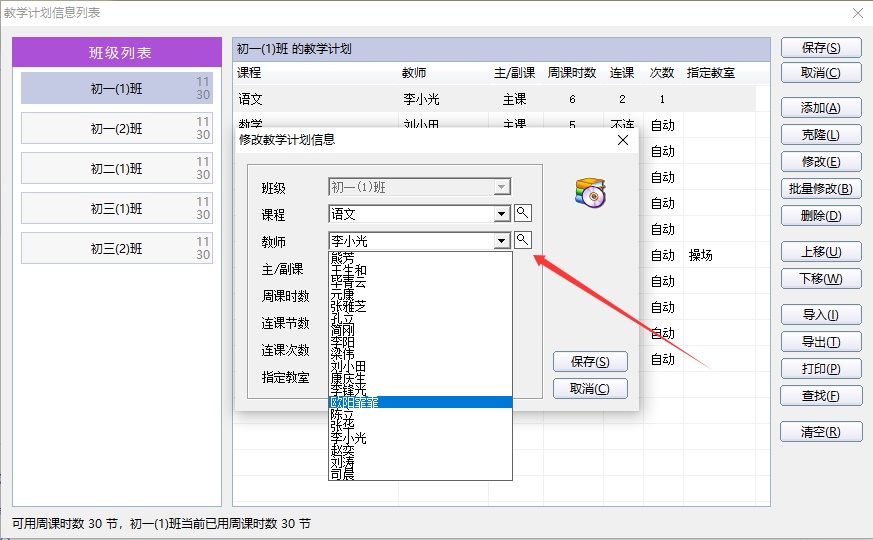The height and width of the screenshot is (540, 873).
Task: Select 王生和 from the teacher list
Action: [348, 270]
